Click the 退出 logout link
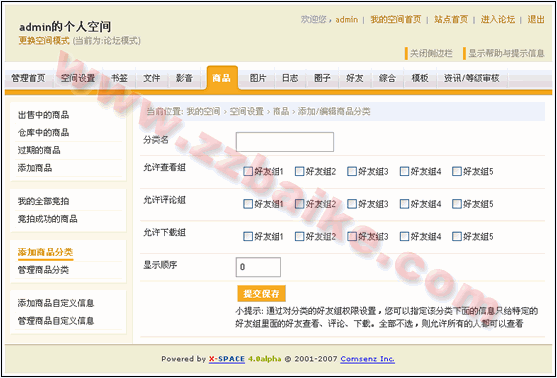The width and height of the screenshot is (557, 378). coord(536,20)
